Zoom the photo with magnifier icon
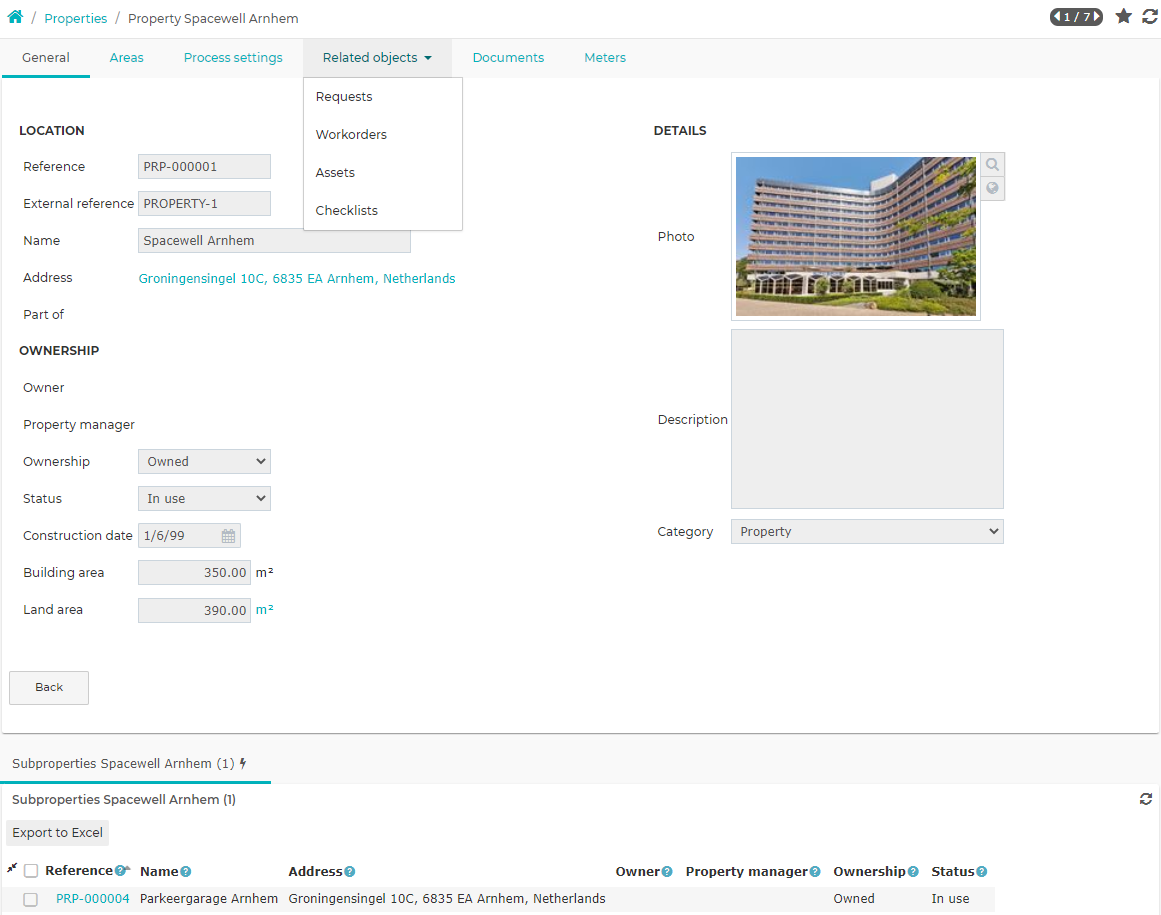This screenshot has height=915, width=1161. (x=992, y=164)
